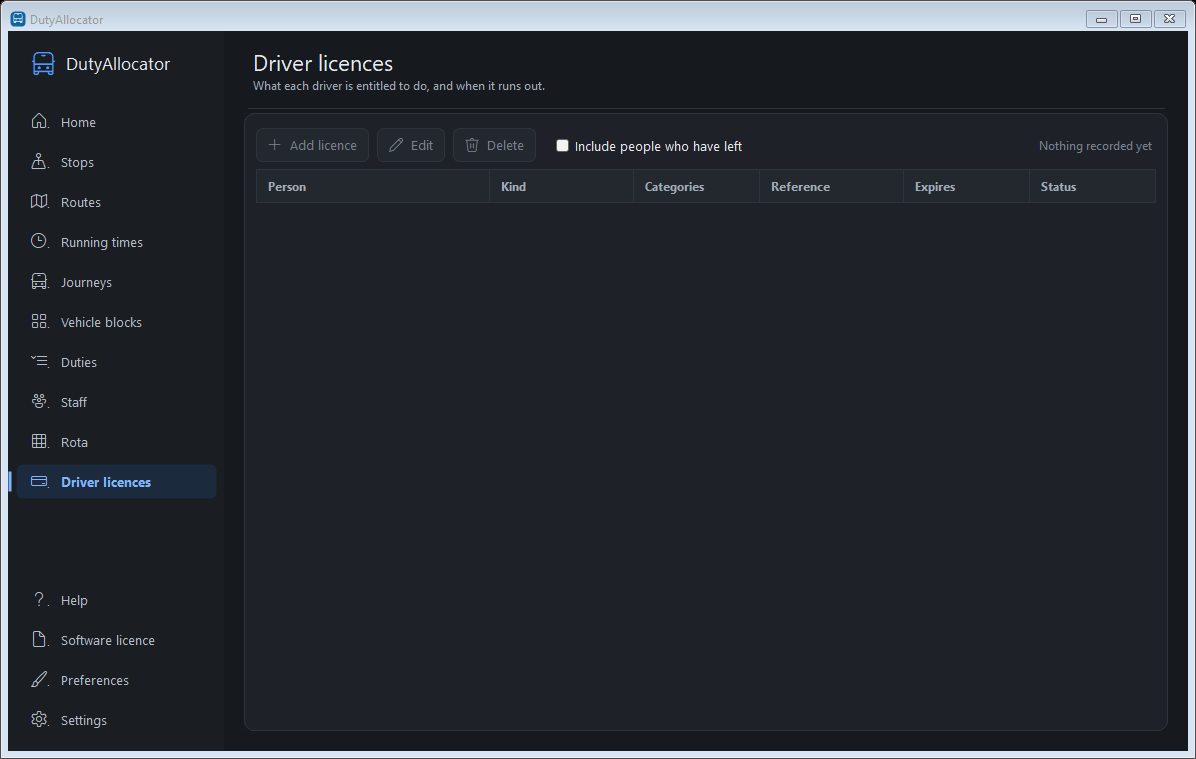
Task: Open the Help page
Action: click(116, 600)
